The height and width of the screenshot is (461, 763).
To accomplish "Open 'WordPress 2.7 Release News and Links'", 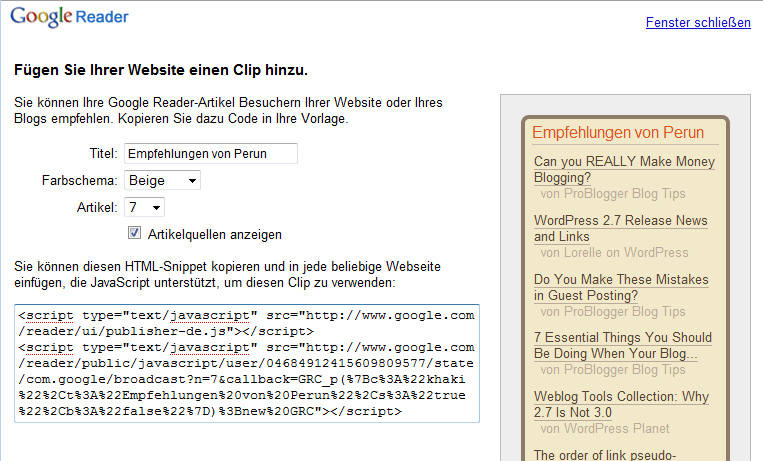I will [x=620, y=228].
